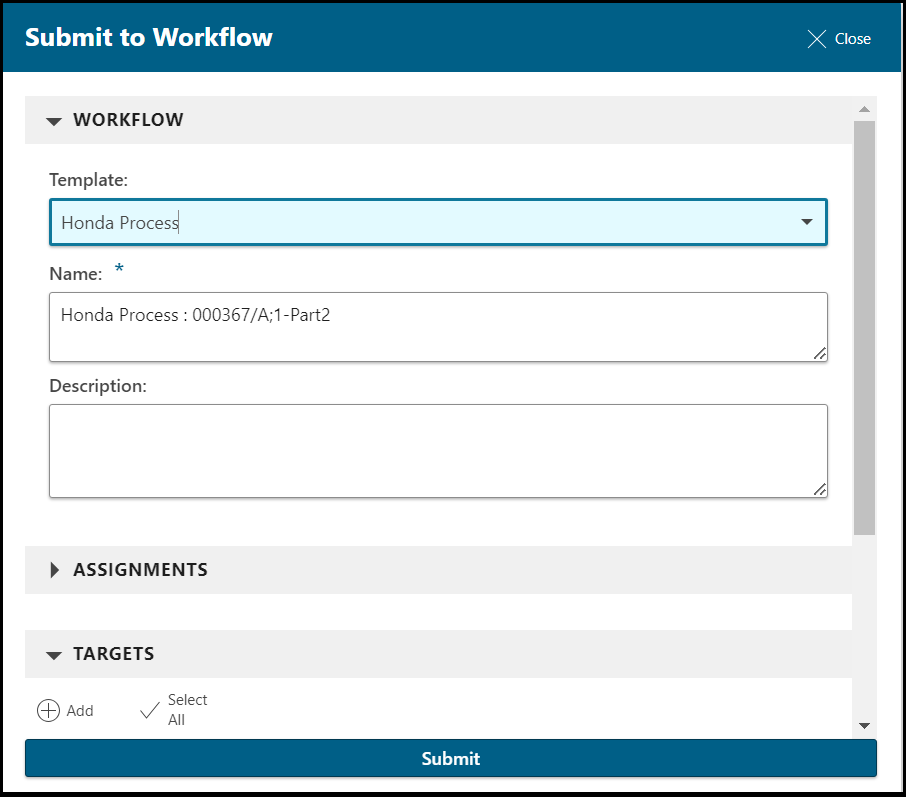The width and height of the screenshot is (906, 797).
Task: Open the Template dropdown arrow
Action: tap(807, 222)
